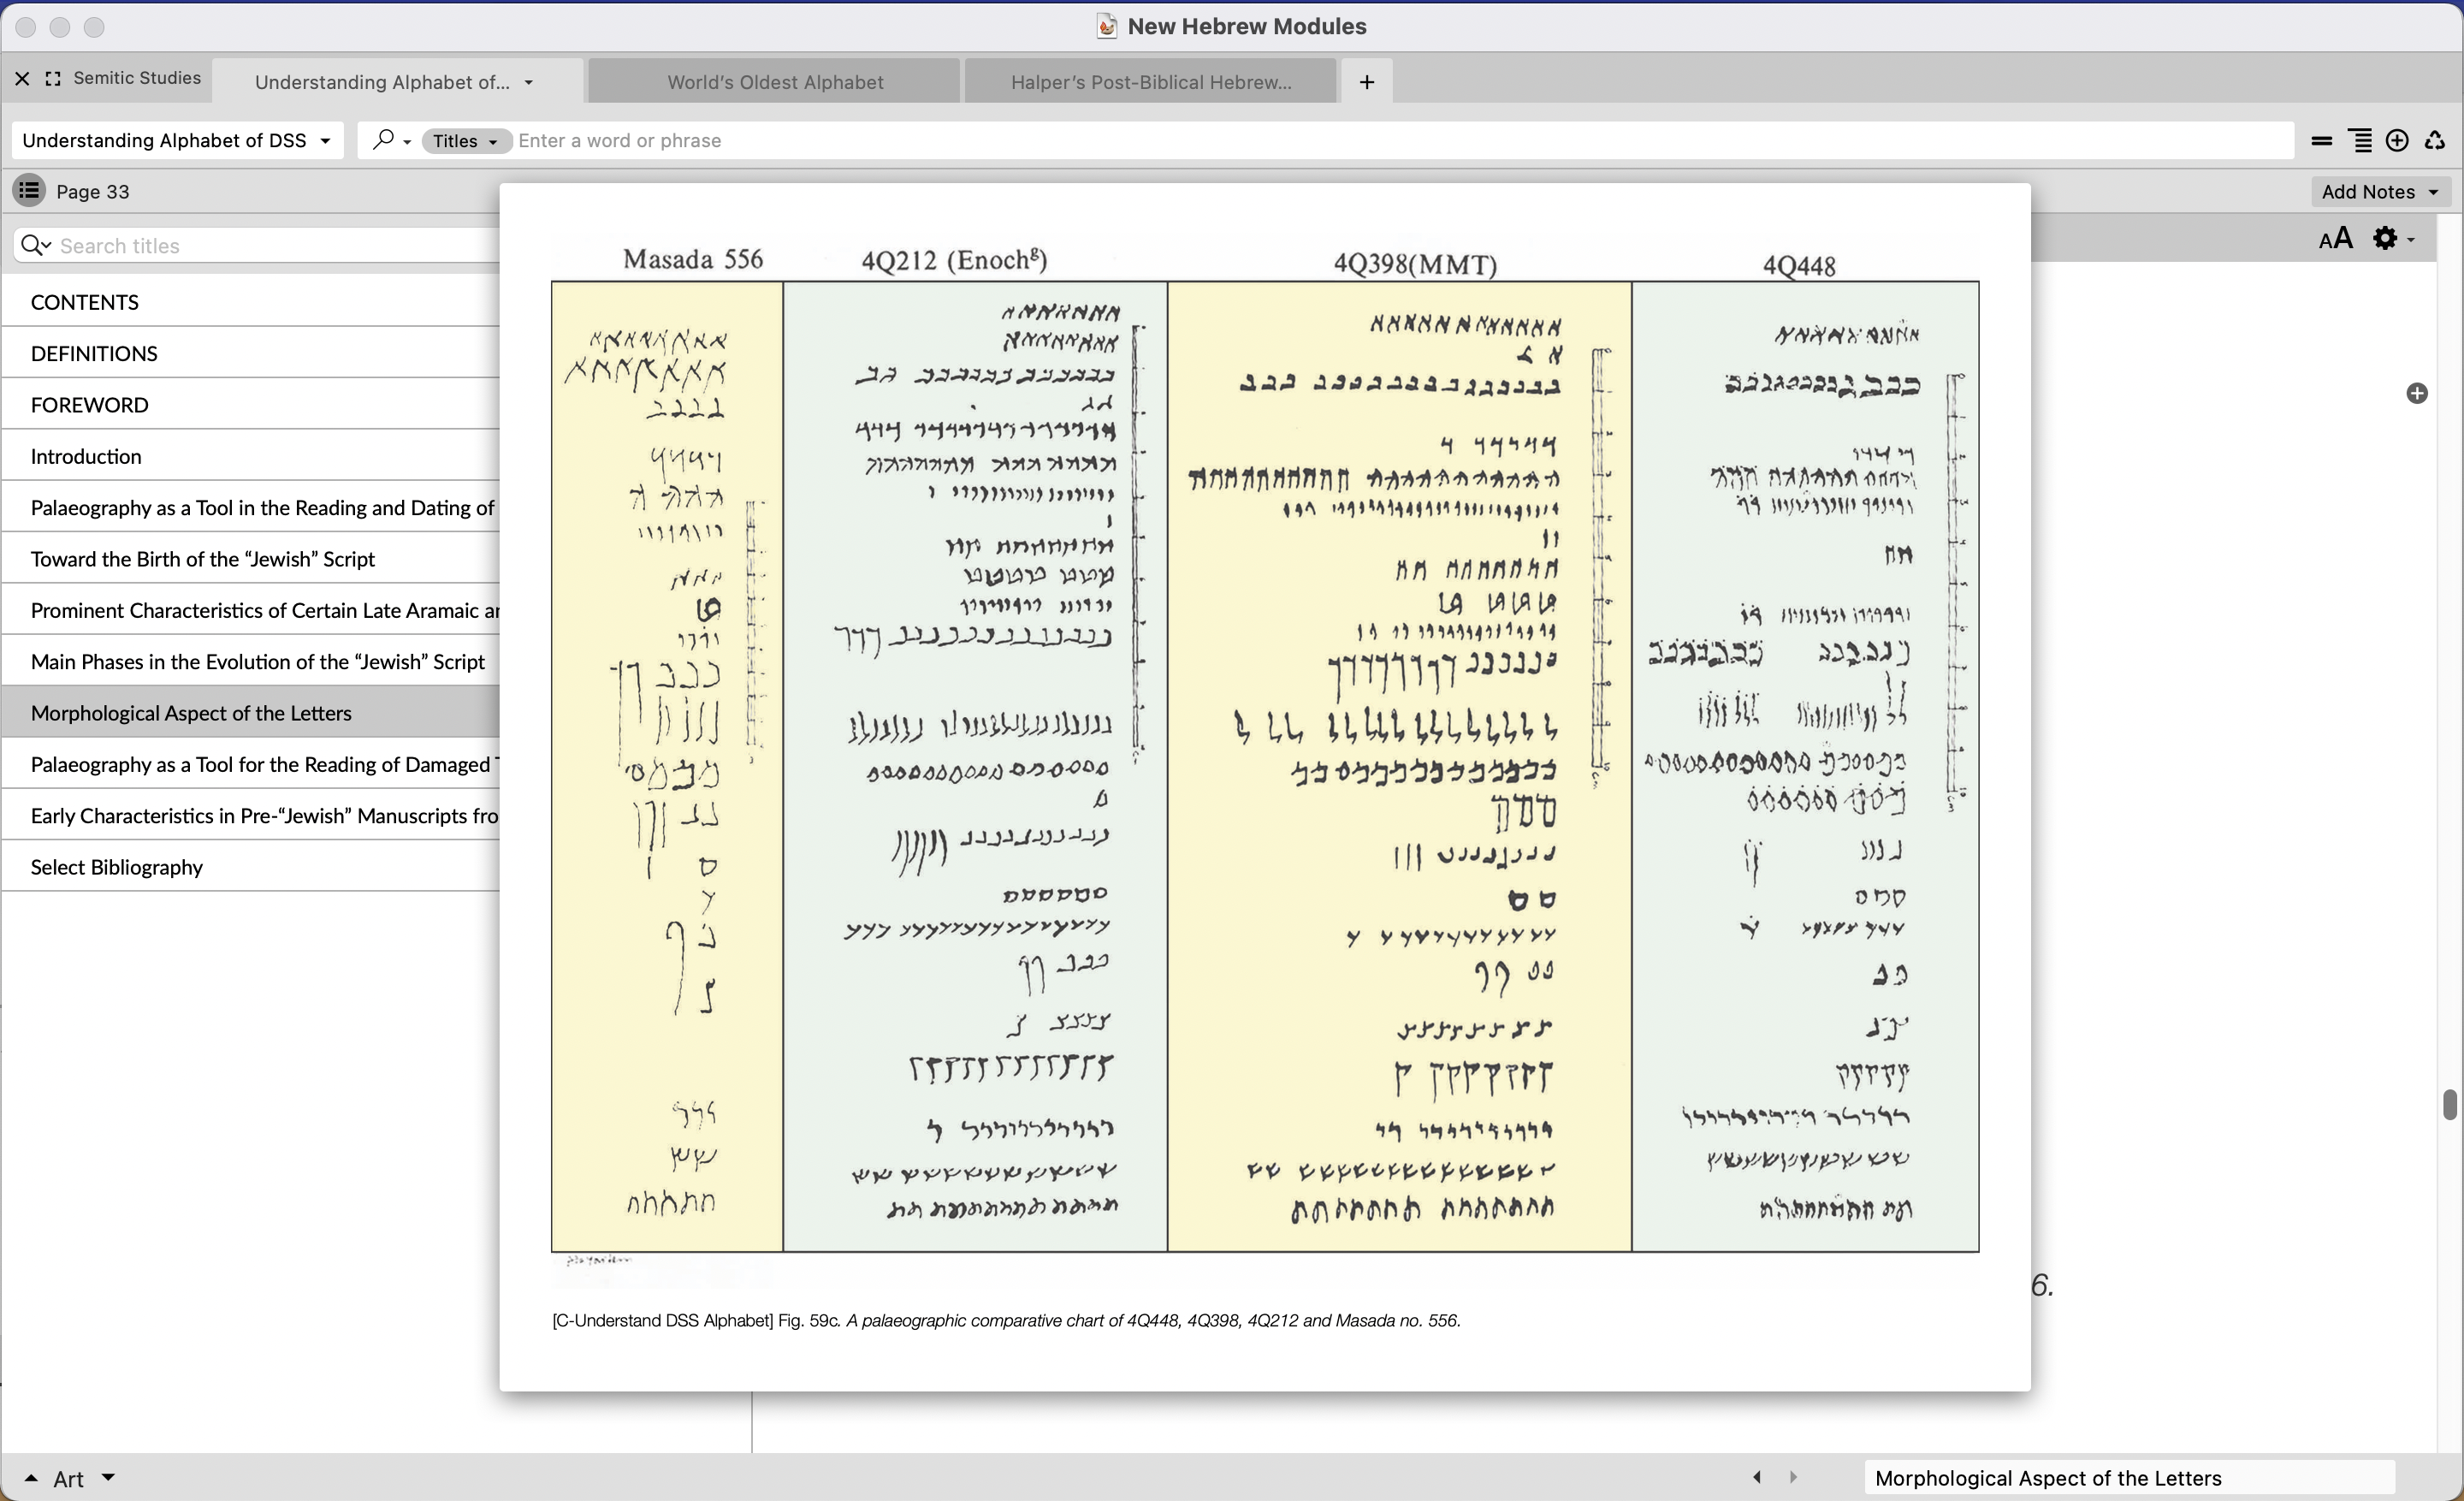Go back with the left history arrow
Image resolution: width=2464 pixels, height=1501 pixels.
click(x=1757, y=1477)
